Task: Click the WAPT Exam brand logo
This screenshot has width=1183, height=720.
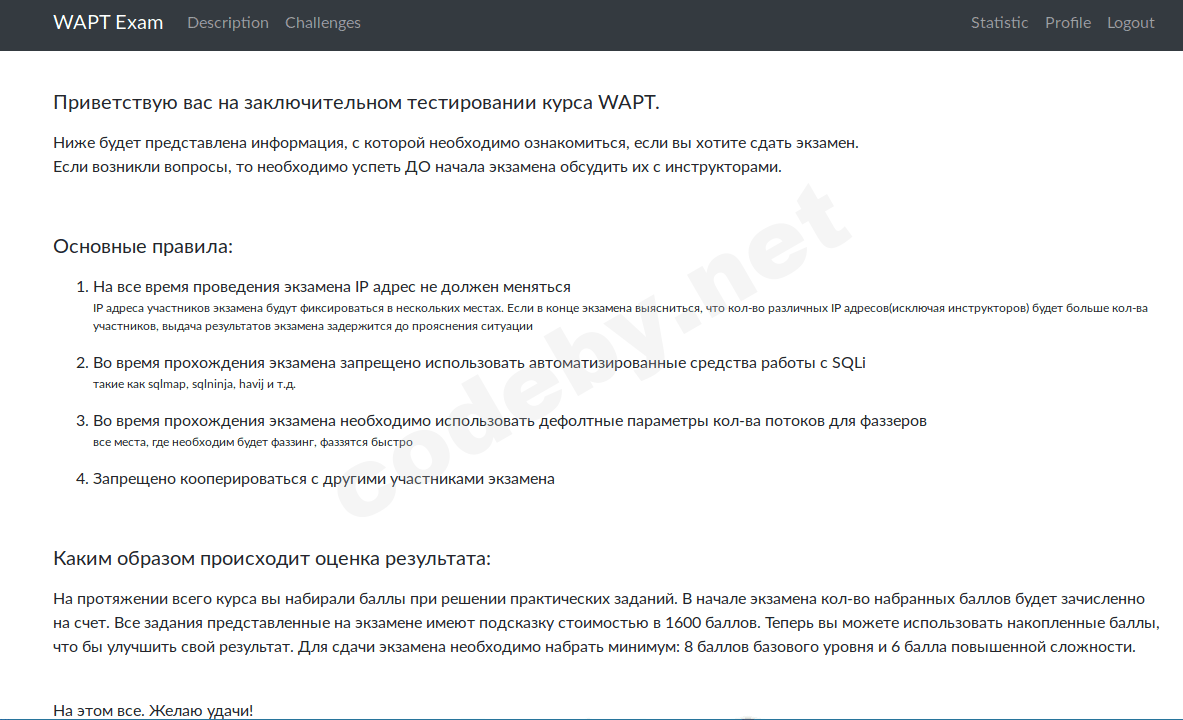Action: pyautogui.click(x=108, y=22)
